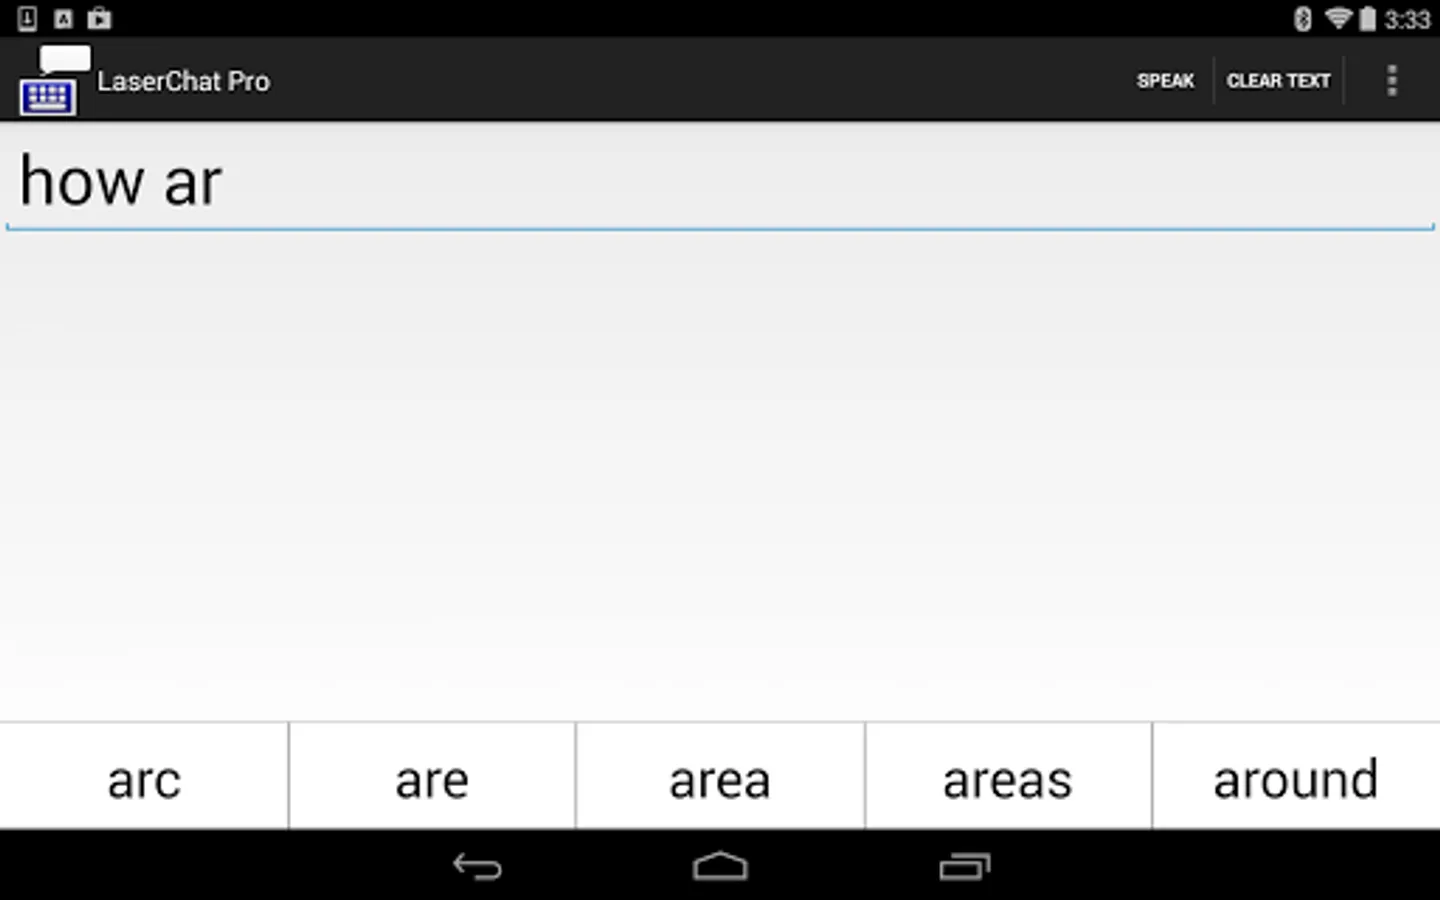This screenshot has width=1440, height=900.
Task: Tap the Android home navigation icon
Action: tap(720, 866)
